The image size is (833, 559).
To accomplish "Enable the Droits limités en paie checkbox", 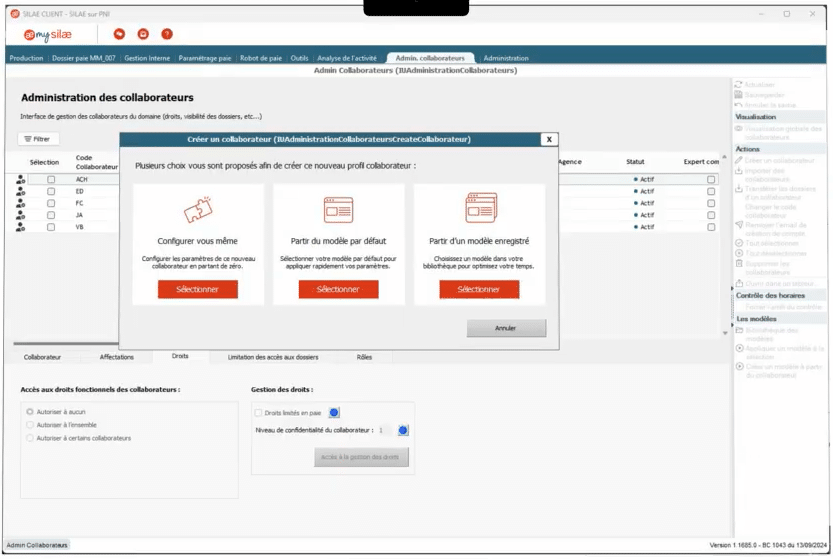I will [258, 412].
